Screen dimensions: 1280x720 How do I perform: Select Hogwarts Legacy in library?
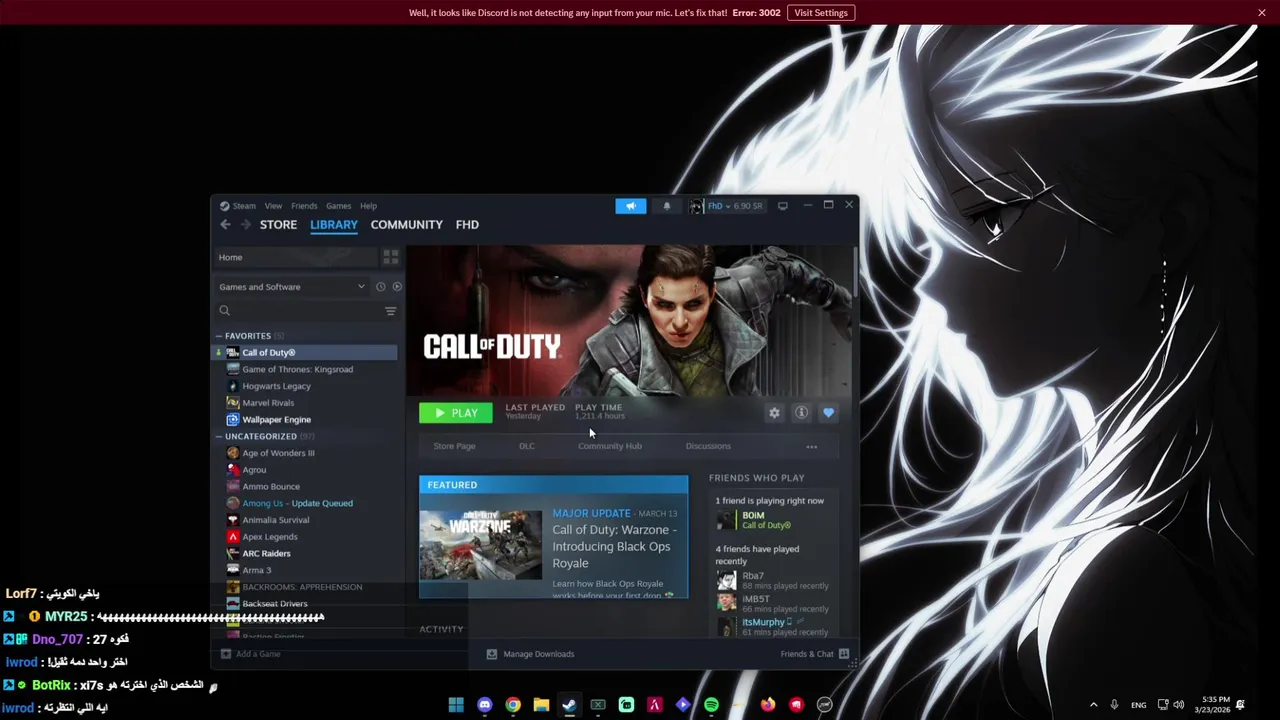click(276, 386)
